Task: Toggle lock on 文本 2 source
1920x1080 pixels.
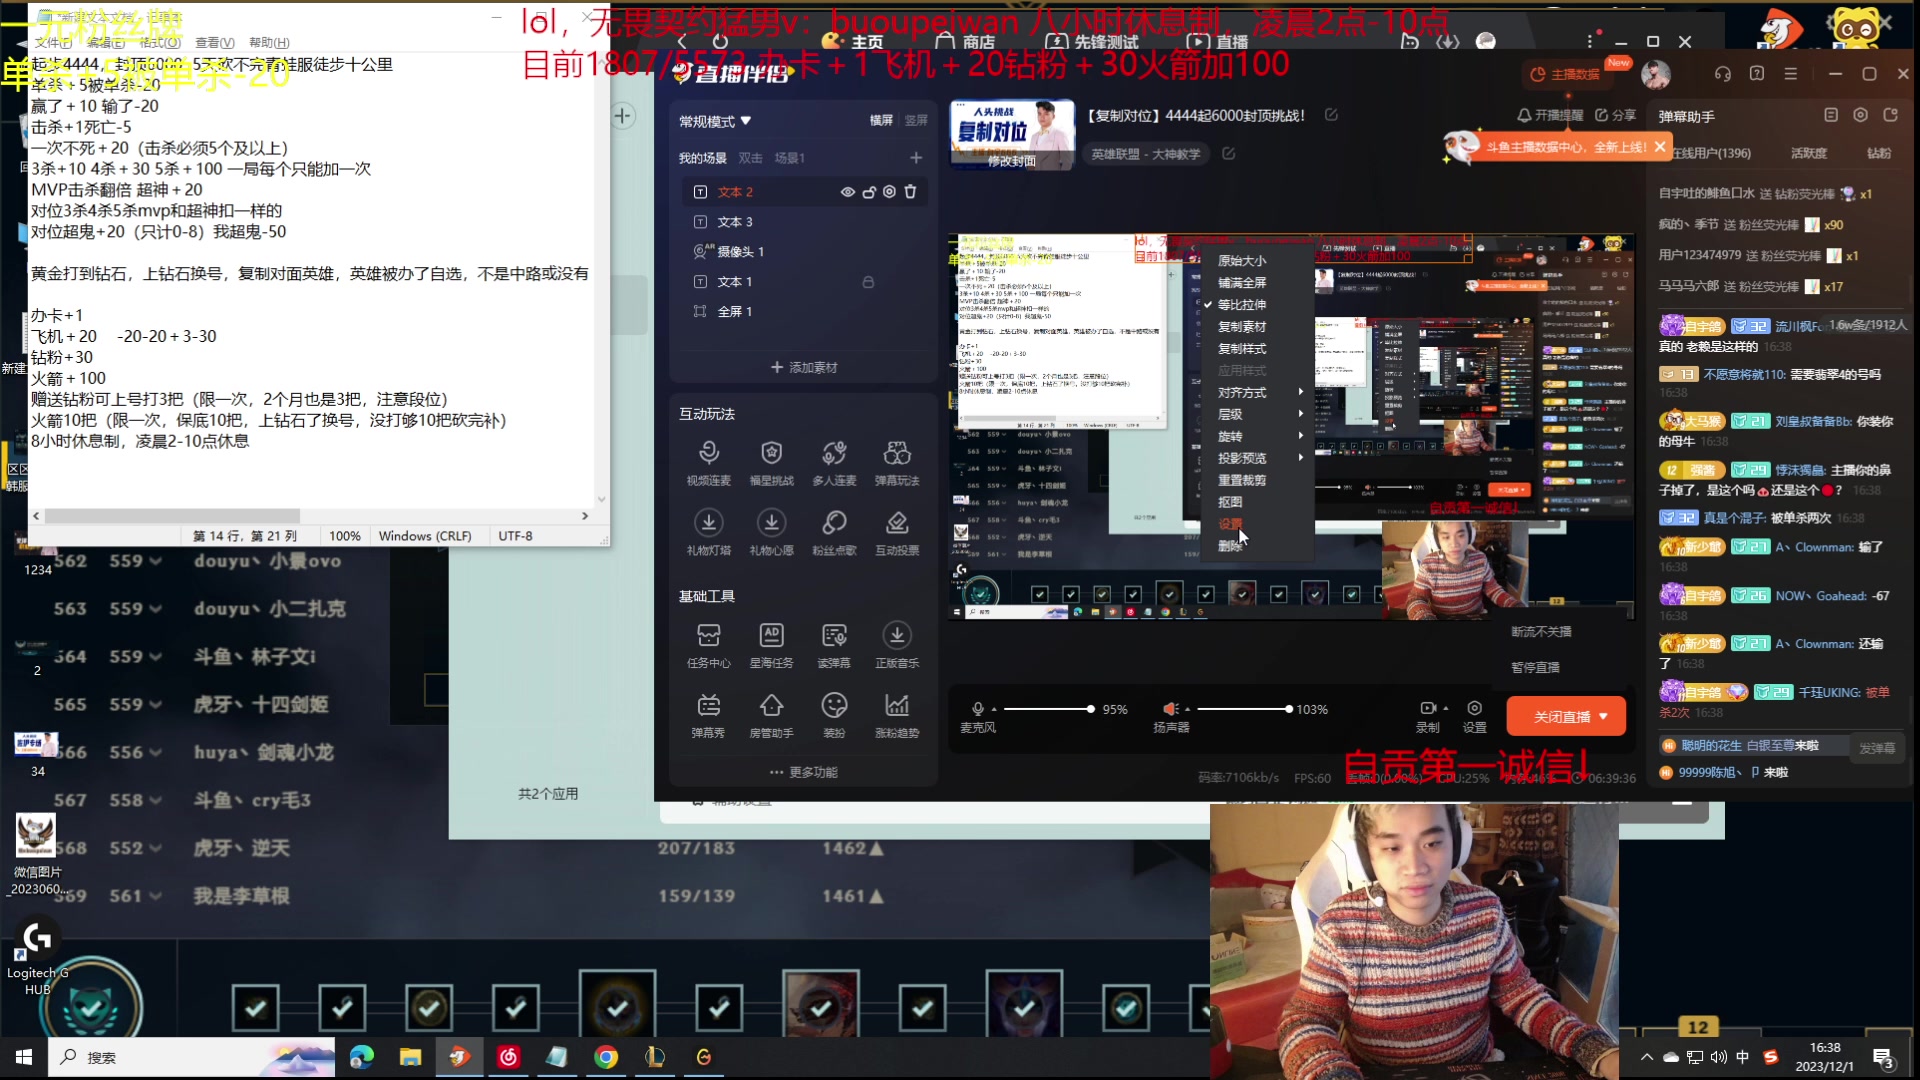Action: click(x=868, y=192)
